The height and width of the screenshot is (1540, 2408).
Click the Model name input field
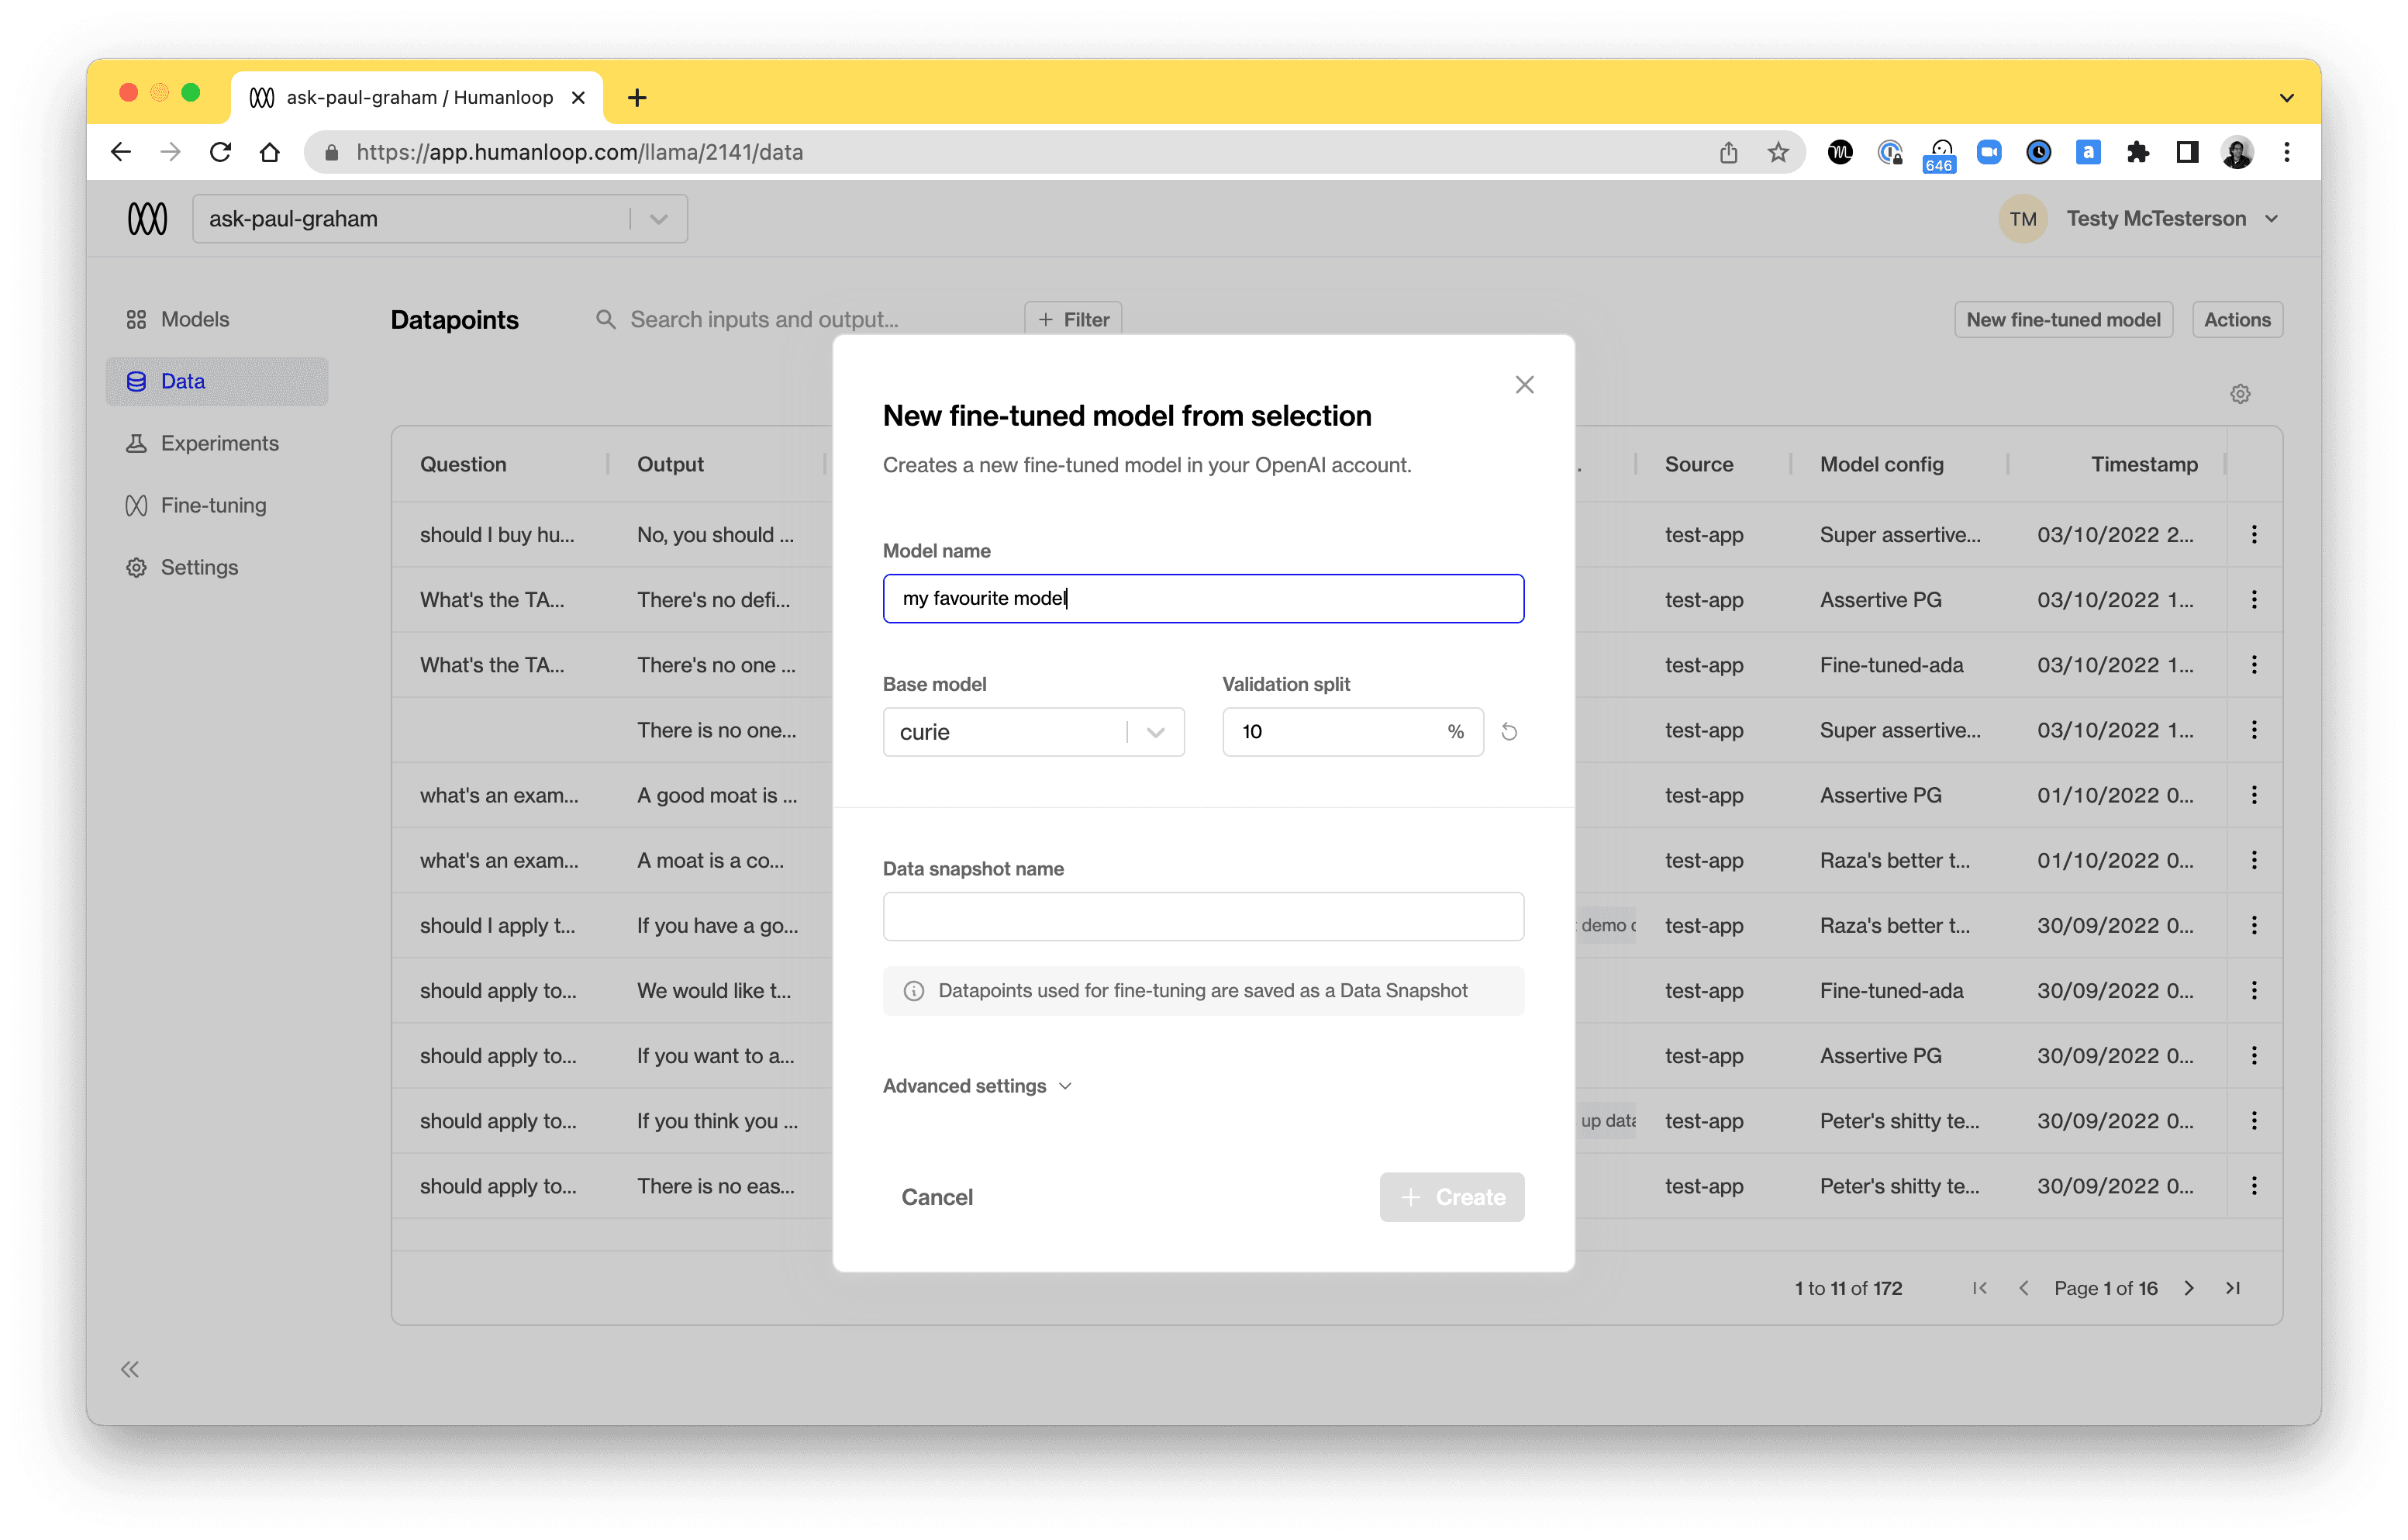click(1202, 597)
